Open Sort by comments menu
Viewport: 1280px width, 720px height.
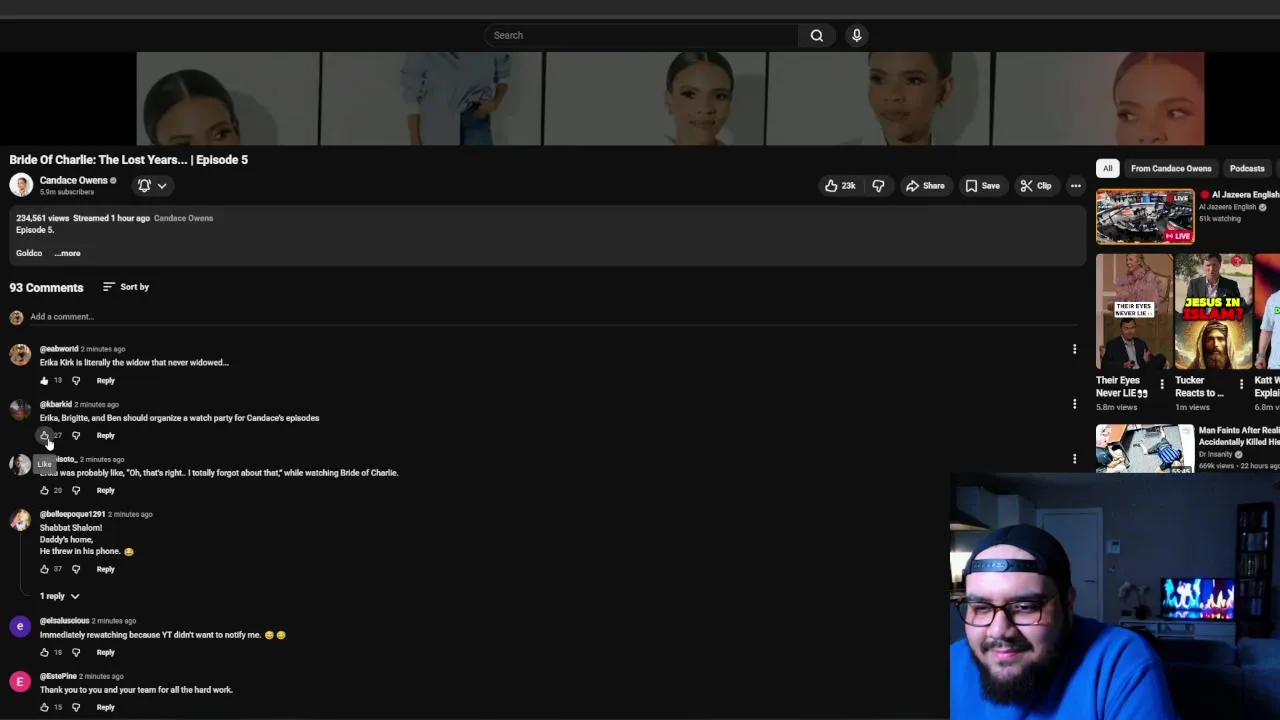tap(126, 287)
